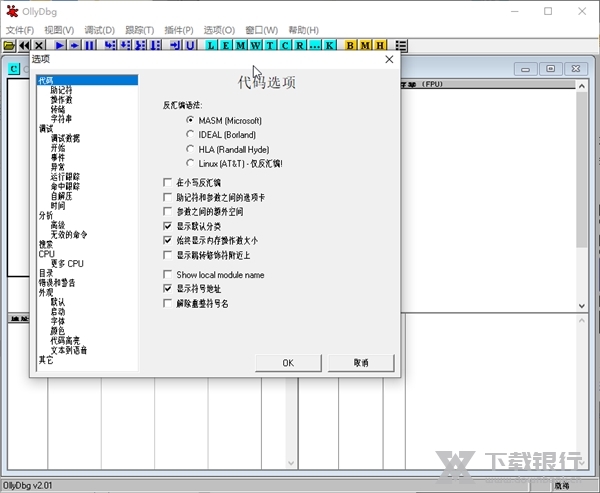Open Run trace with the ... icon
The height and width of the screenshot is (493, 600).
(x=315, y=46)
